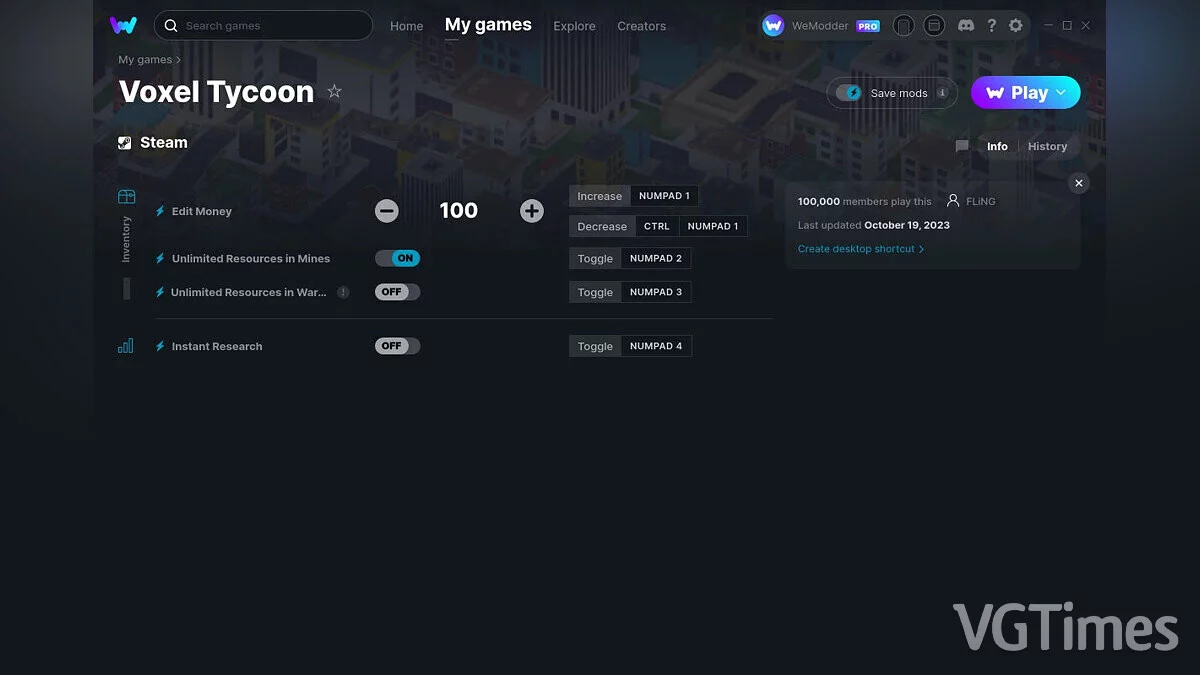The width and height of the screenshot is (1200, 675).
Task: Switch to Explore tab
Action: (574, 26)
